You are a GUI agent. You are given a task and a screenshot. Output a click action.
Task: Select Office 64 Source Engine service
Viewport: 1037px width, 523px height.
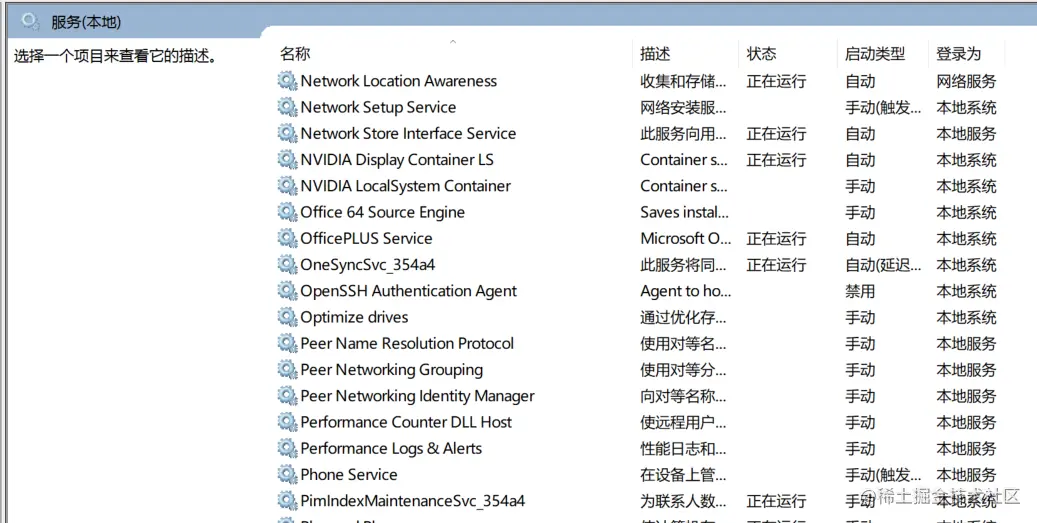[x=382, y=212]
